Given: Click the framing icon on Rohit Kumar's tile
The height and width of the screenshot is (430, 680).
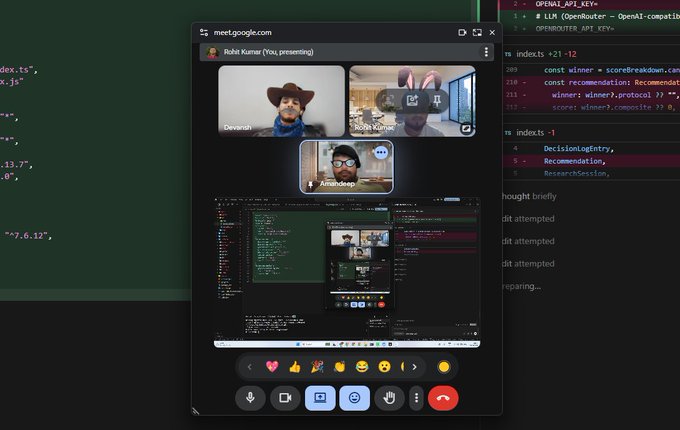Looking at the screenshot, I should [x=388, y=101].
